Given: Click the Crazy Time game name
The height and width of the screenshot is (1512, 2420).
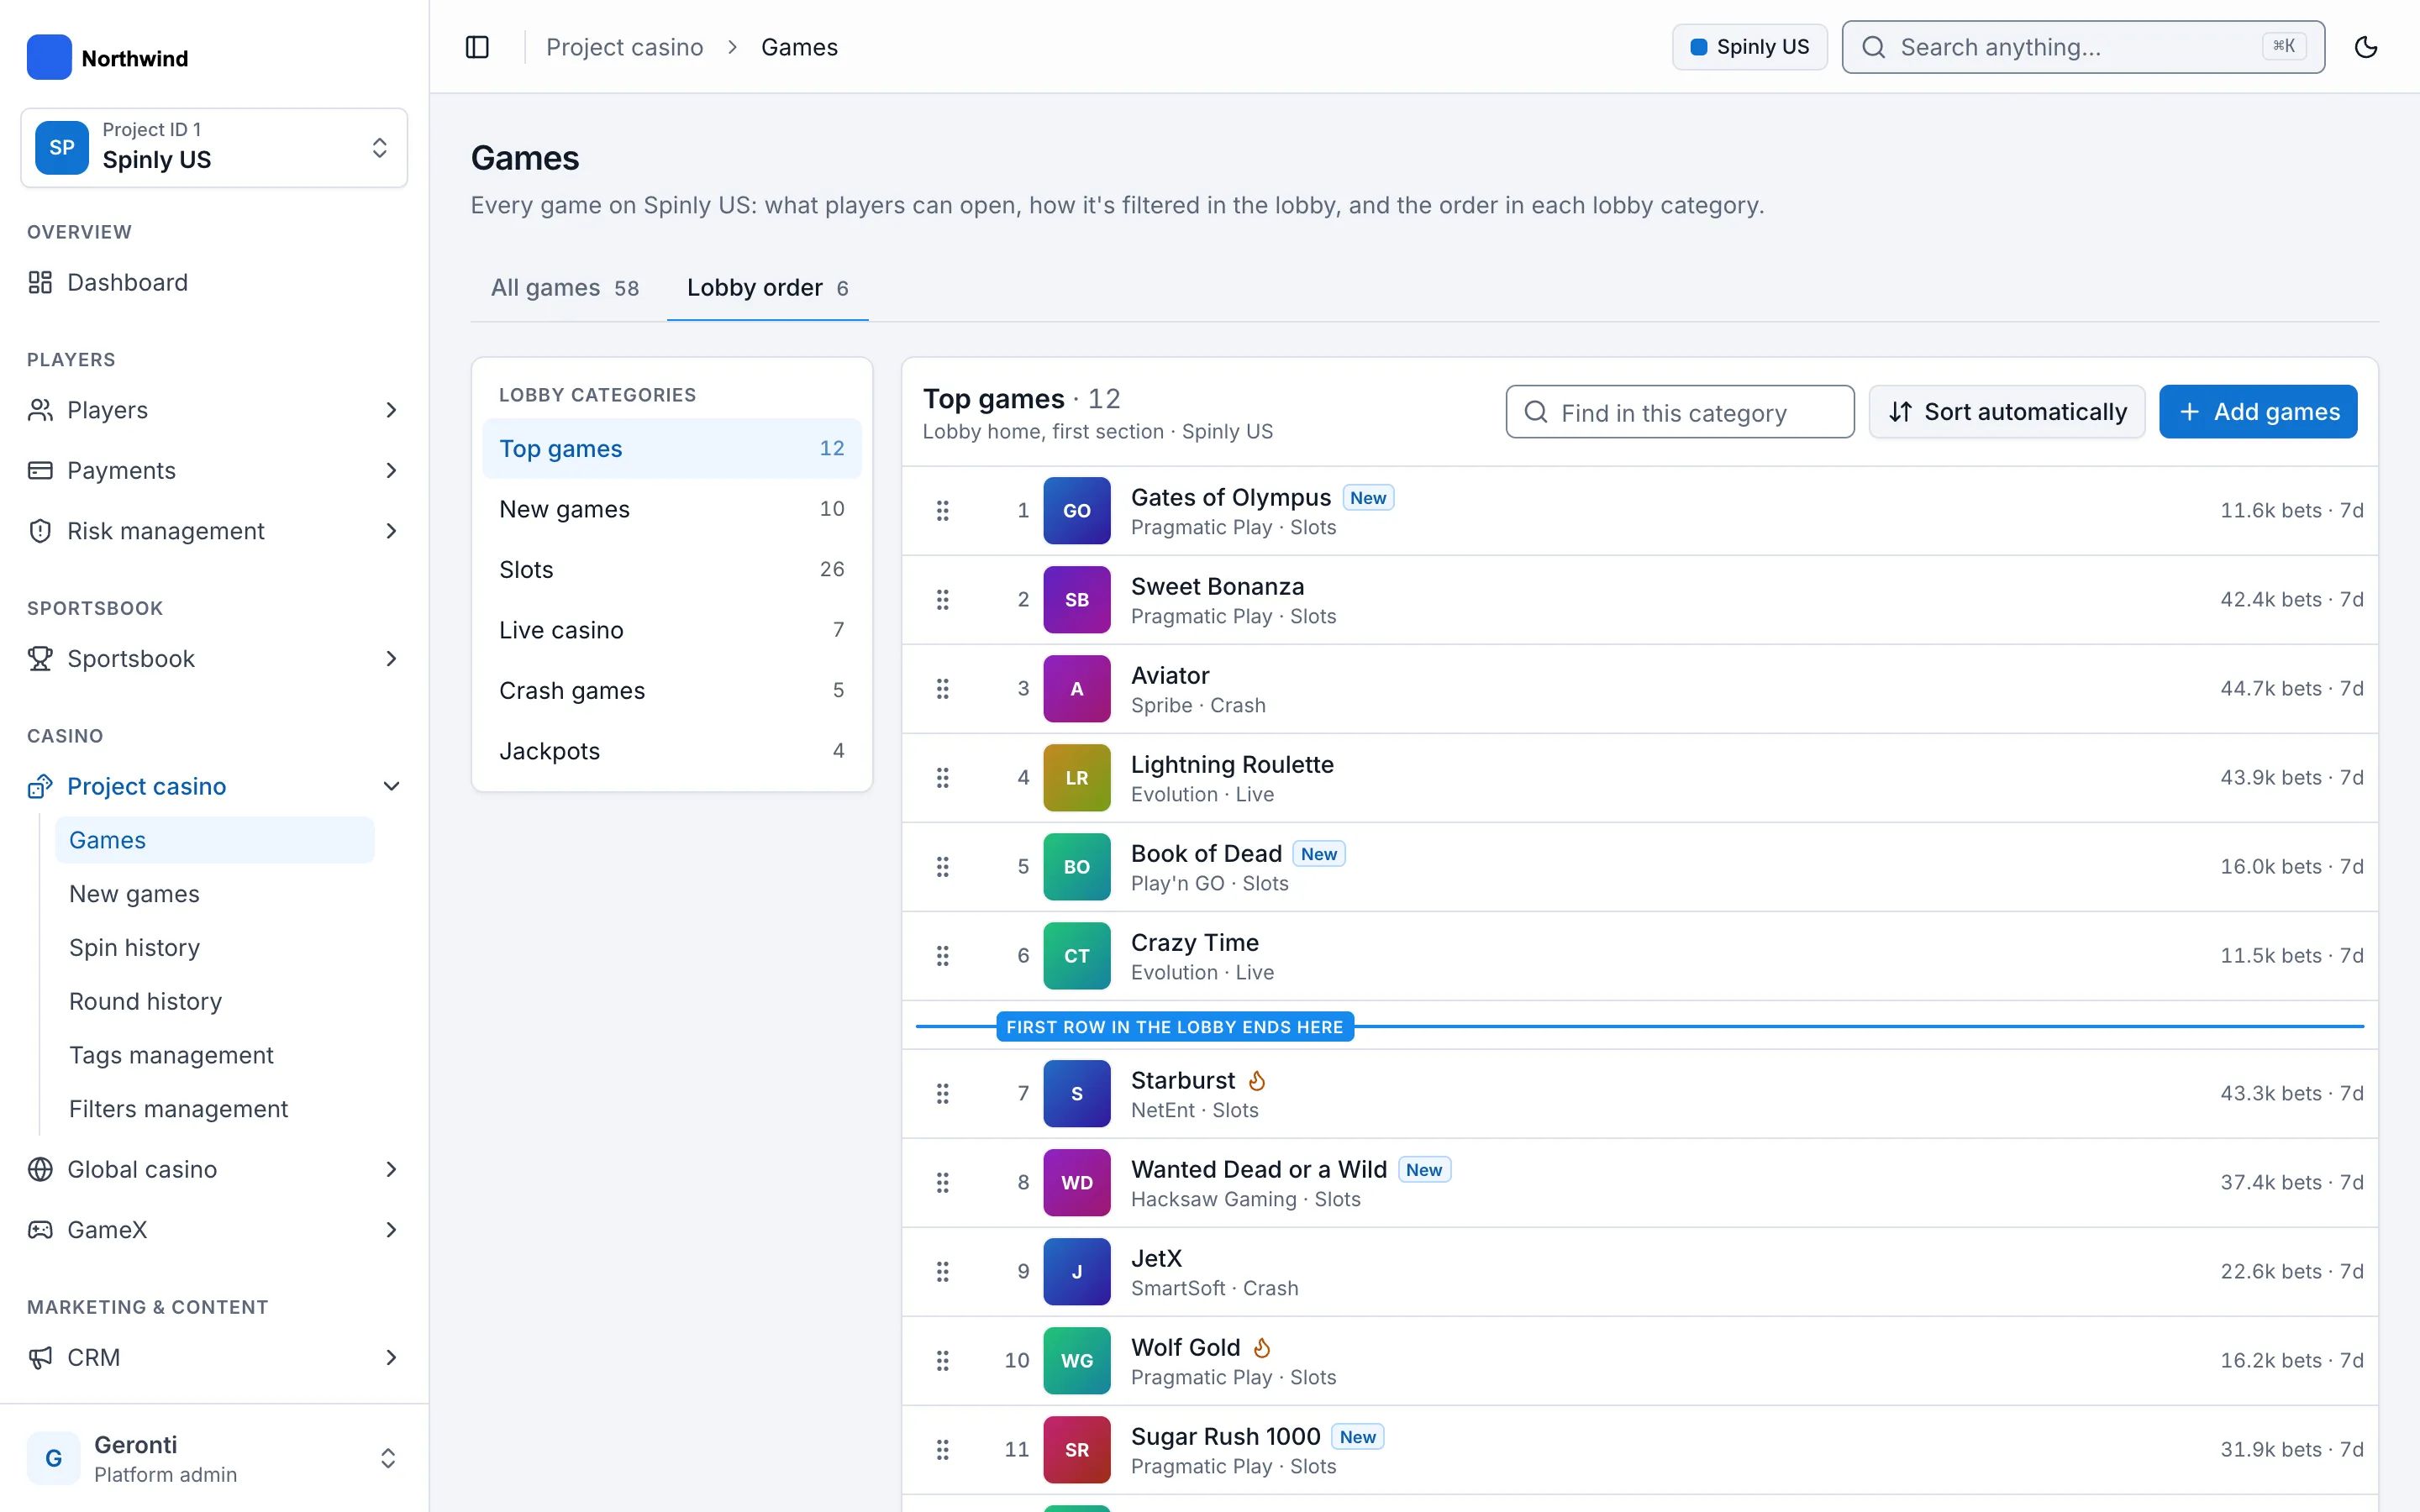Looking at the screenshot, I should coord(1194,943).
